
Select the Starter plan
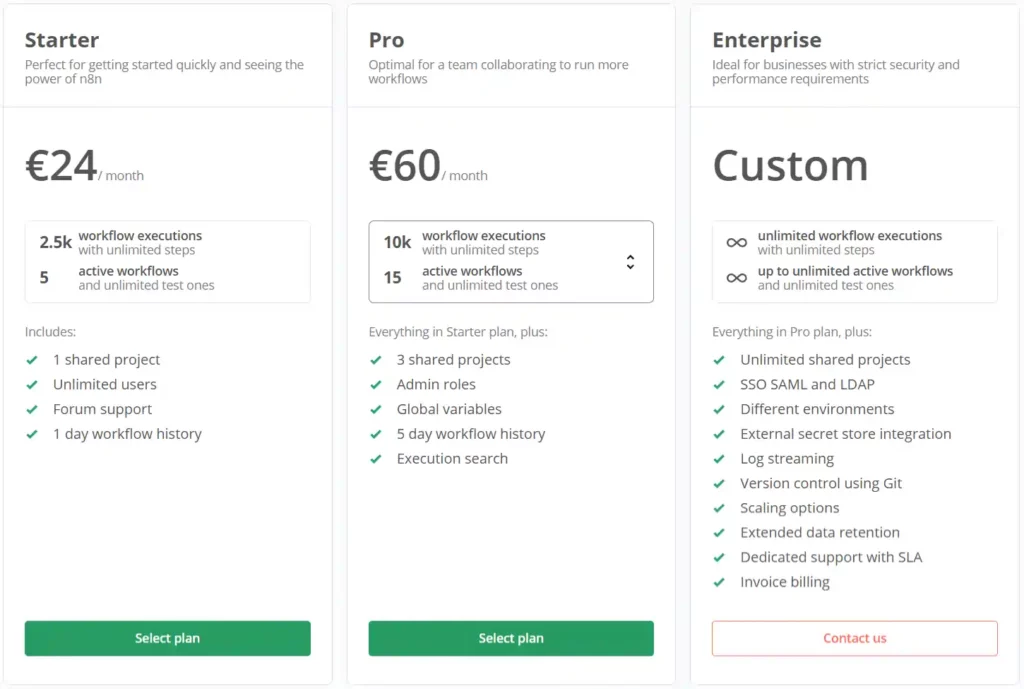coord(167,638)
